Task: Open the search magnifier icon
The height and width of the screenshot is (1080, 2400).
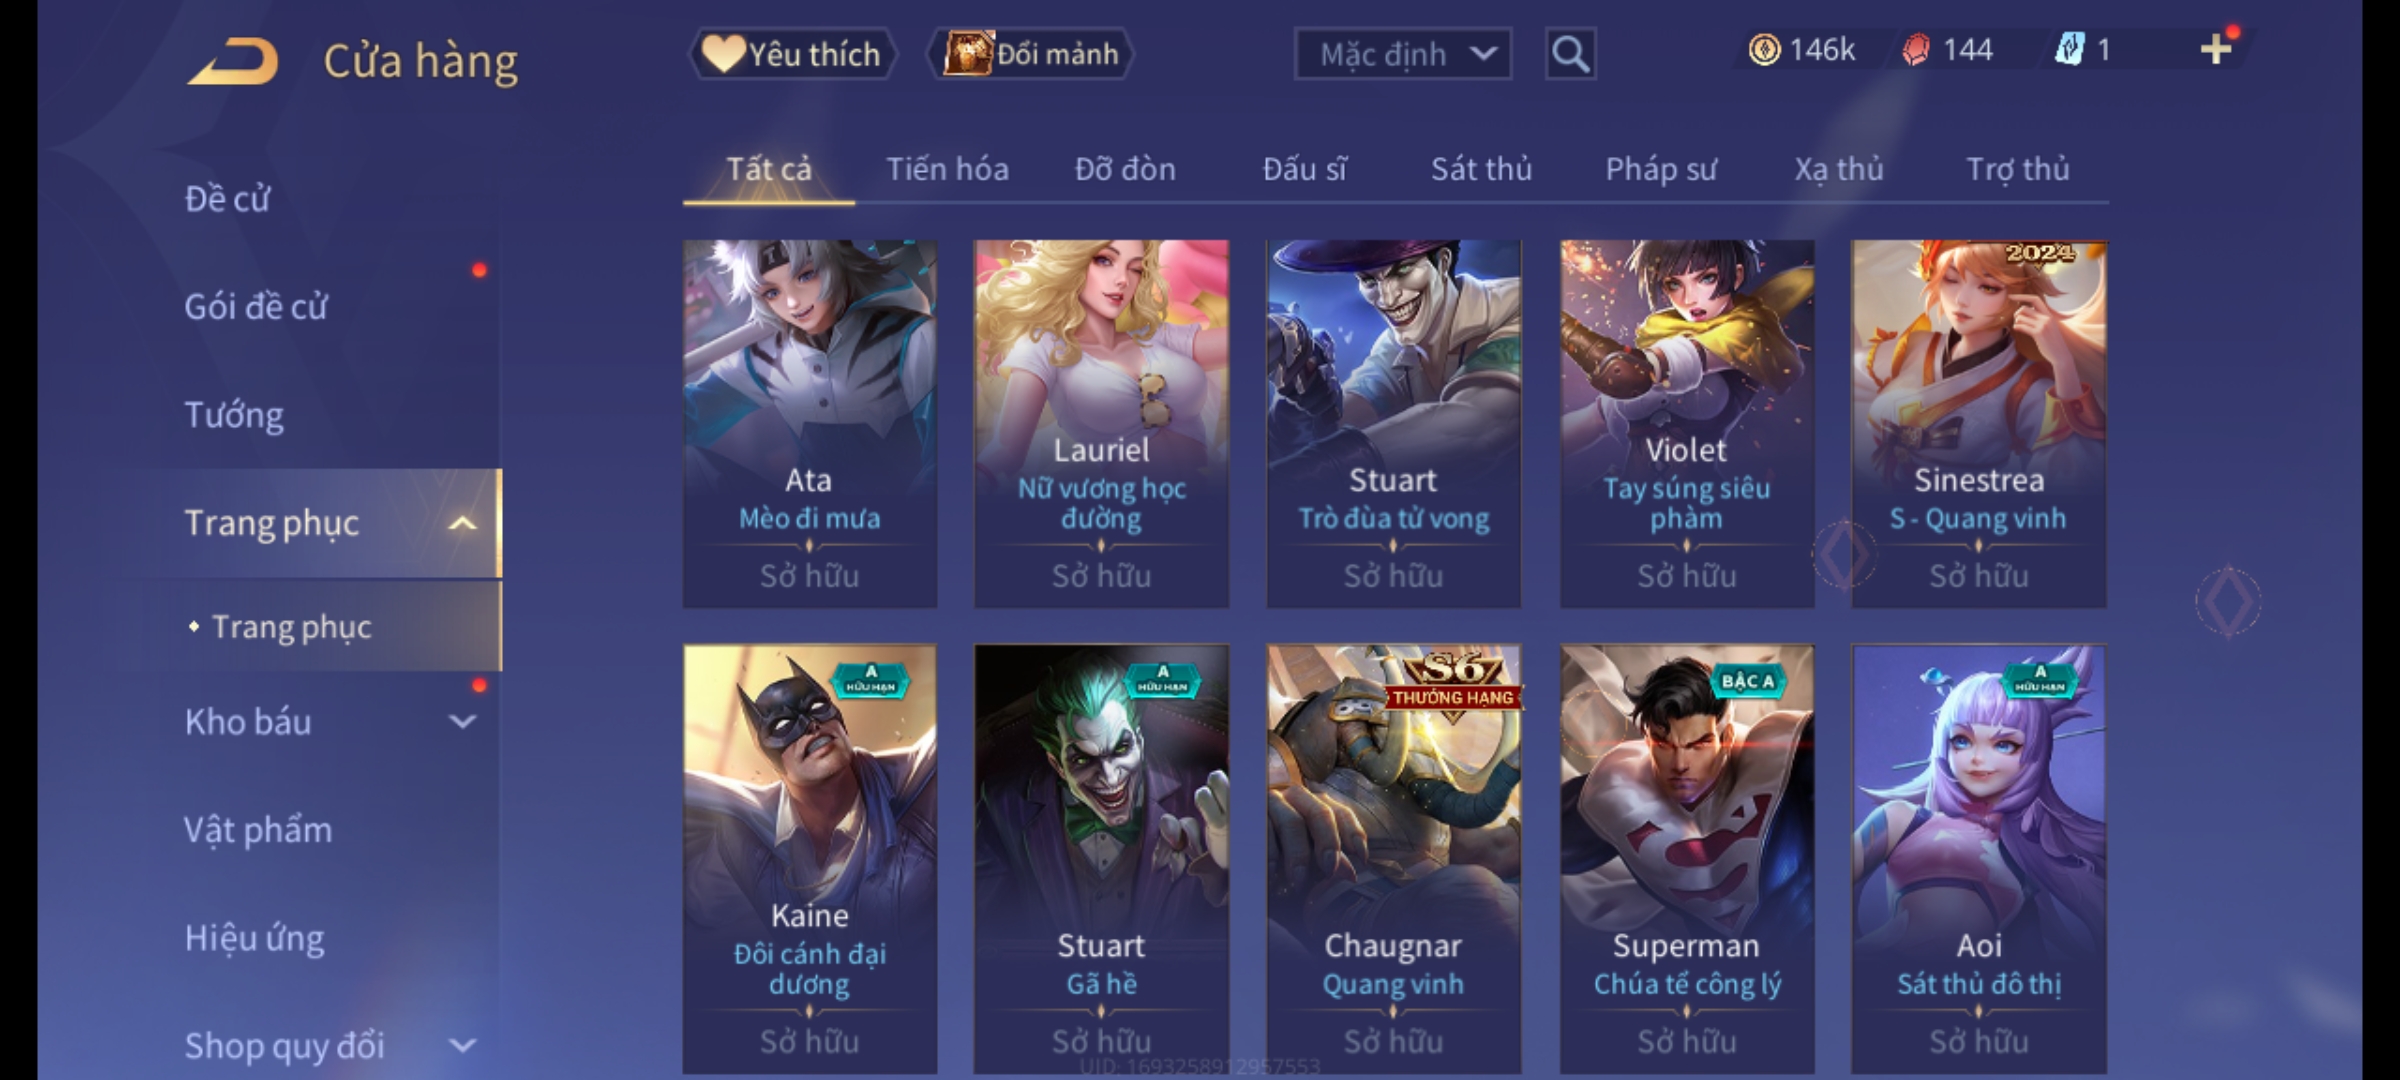Action: click(1570, 54)
